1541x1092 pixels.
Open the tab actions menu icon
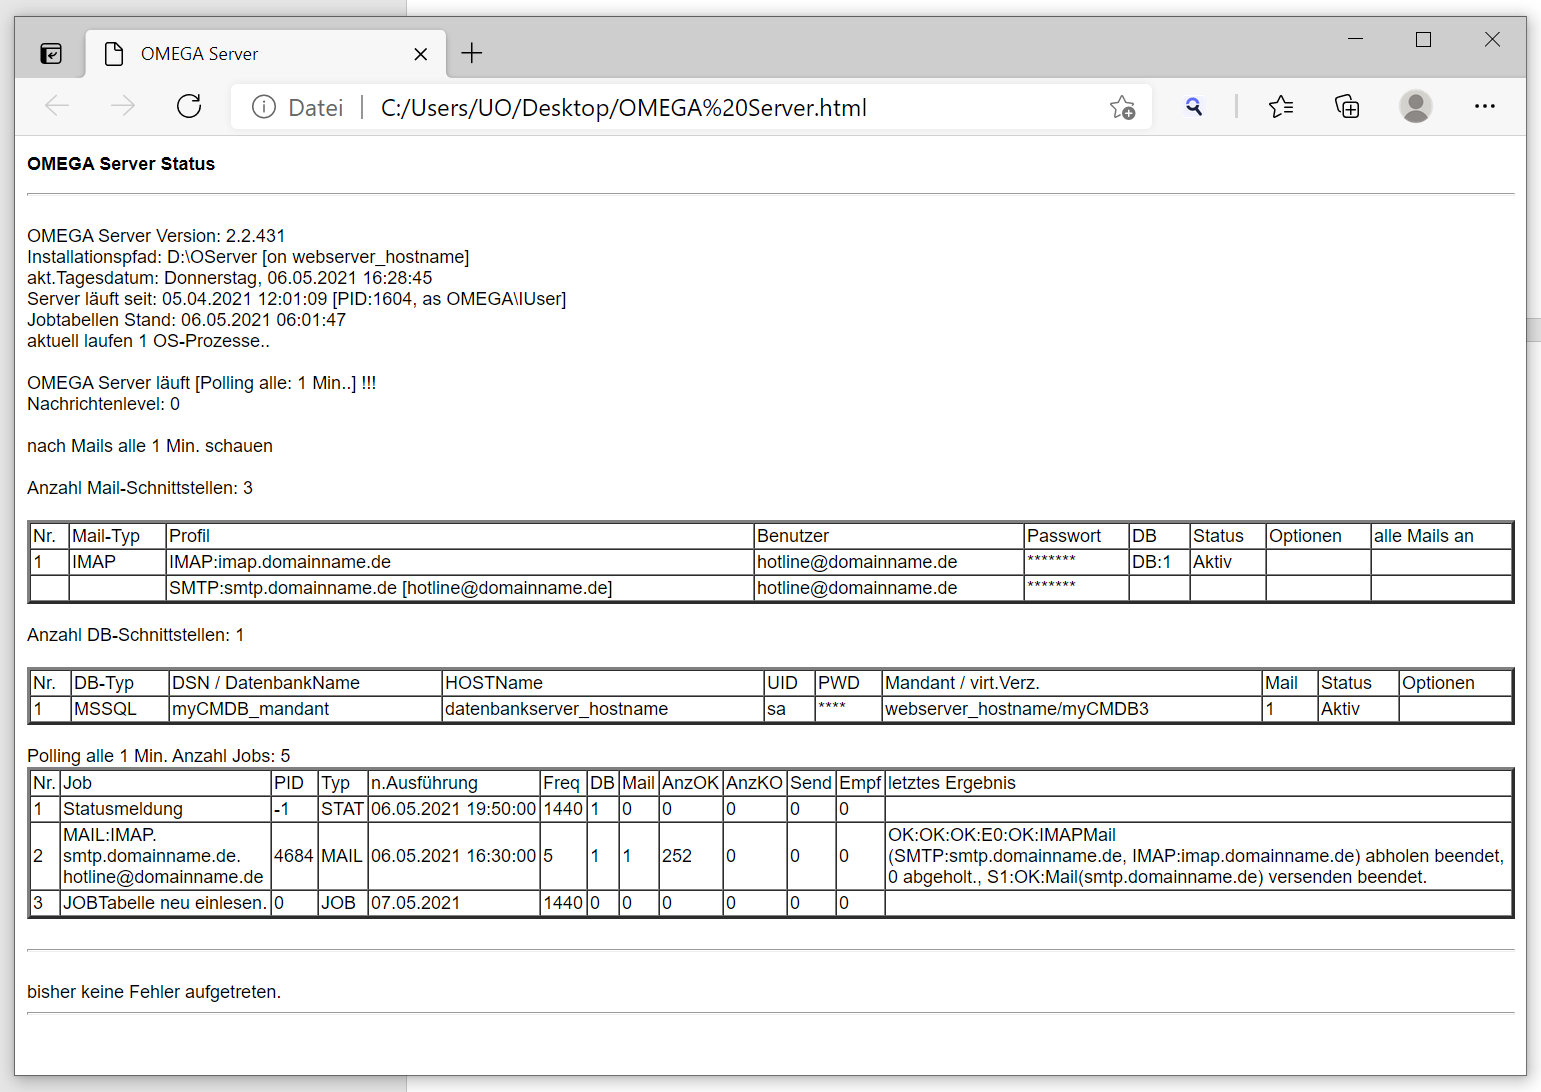(x=51, y=54)
